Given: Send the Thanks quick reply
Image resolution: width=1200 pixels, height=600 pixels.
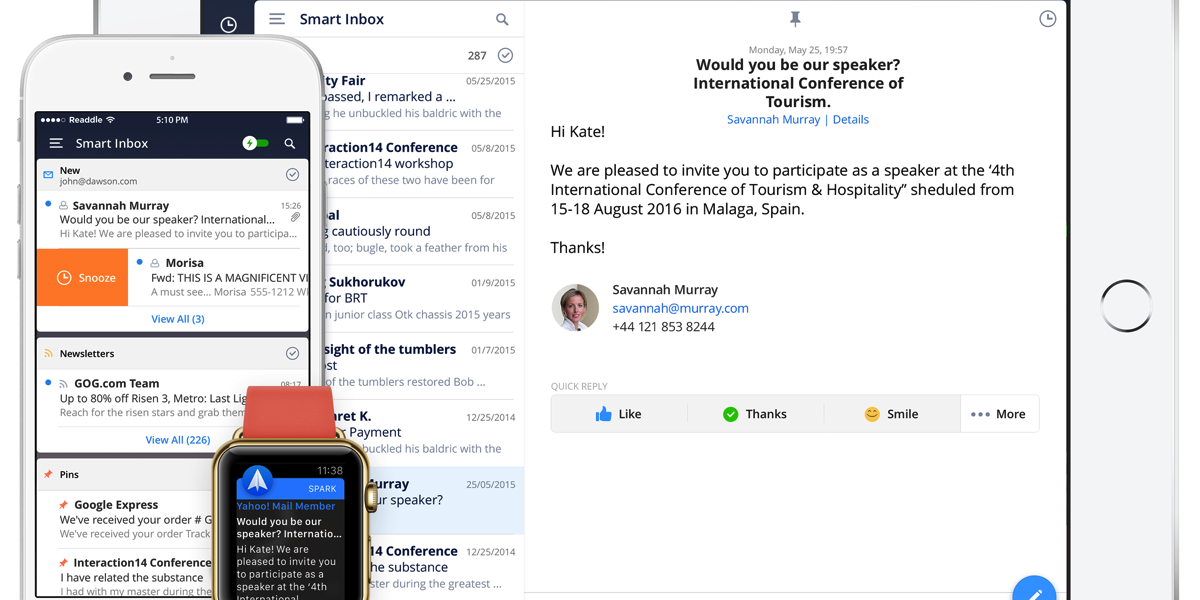Looking at the screenshot, I should 755,414.
